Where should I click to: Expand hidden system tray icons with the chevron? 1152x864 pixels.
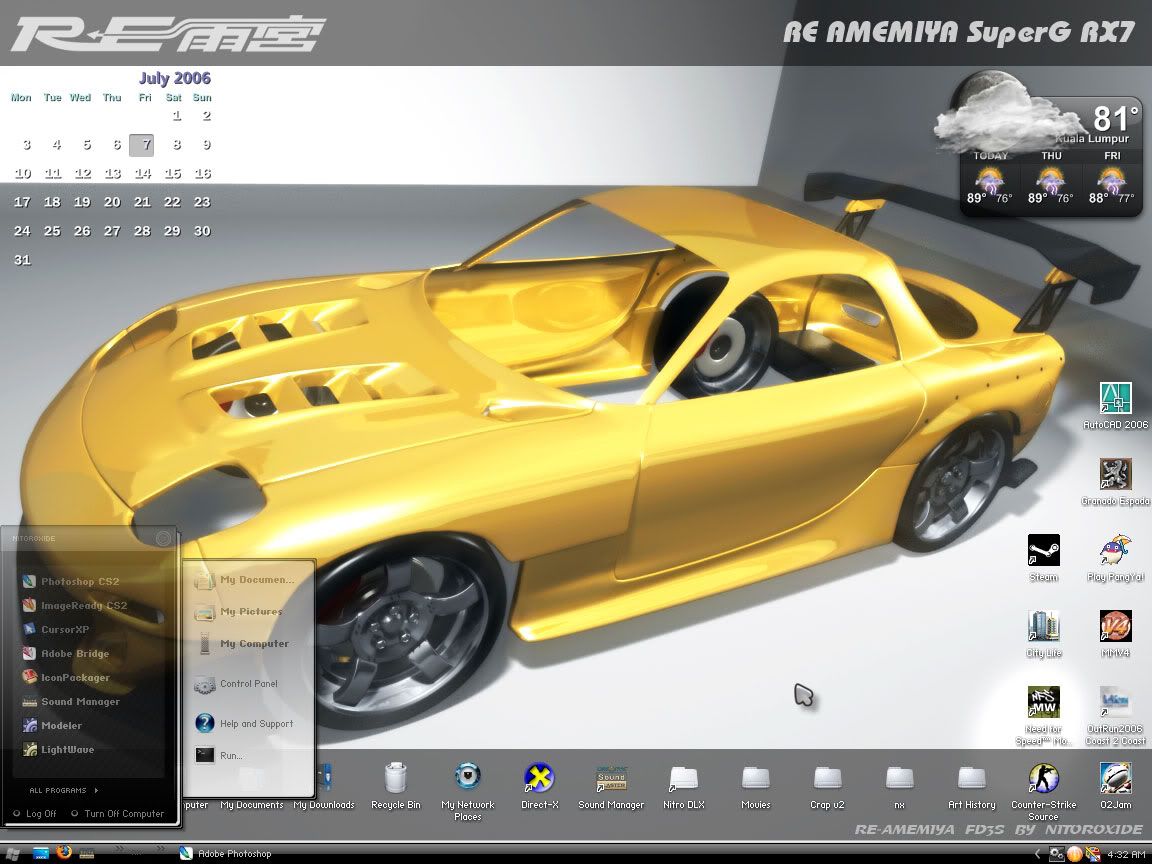coord(1037,853)
